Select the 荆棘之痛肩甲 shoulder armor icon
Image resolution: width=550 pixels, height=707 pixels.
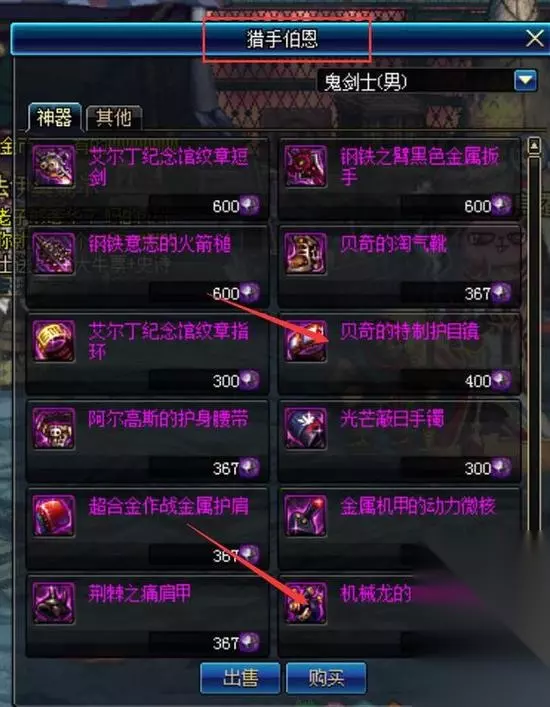54,603
